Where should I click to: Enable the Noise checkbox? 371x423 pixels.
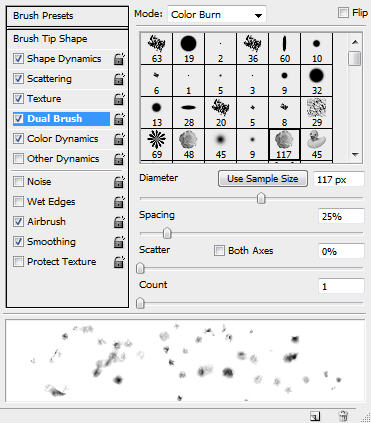click(18, 182)
